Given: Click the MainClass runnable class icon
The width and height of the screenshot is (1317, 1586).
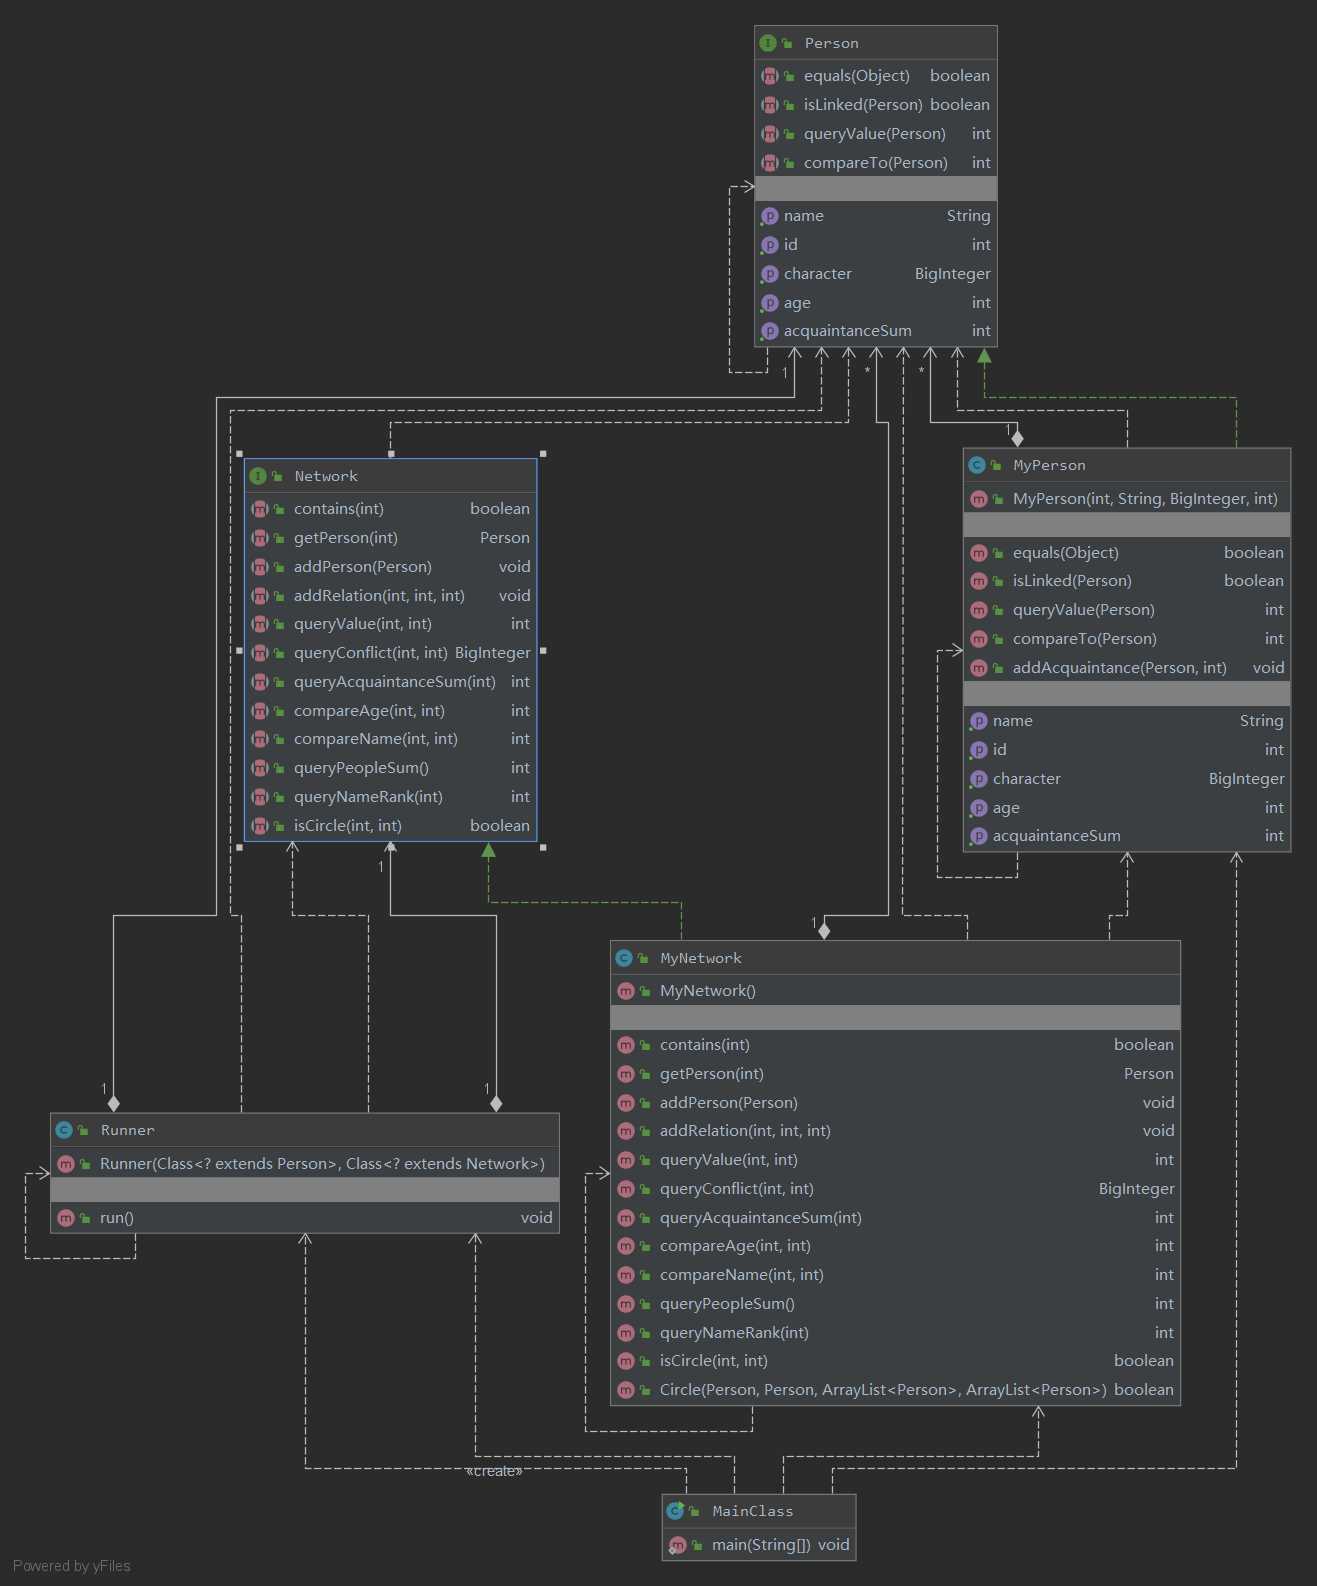Looking at the screenshot, I should click(676, 1511).
